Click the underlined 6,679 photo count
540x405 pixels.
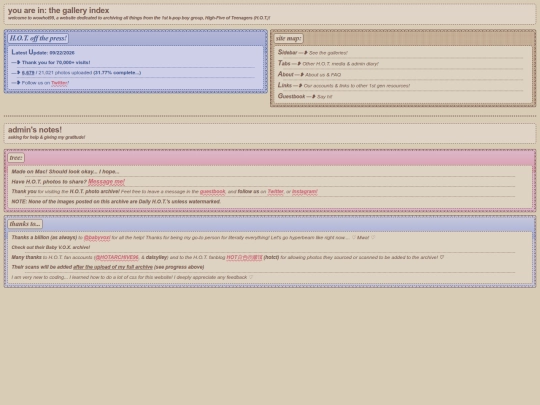coord(28,73)
